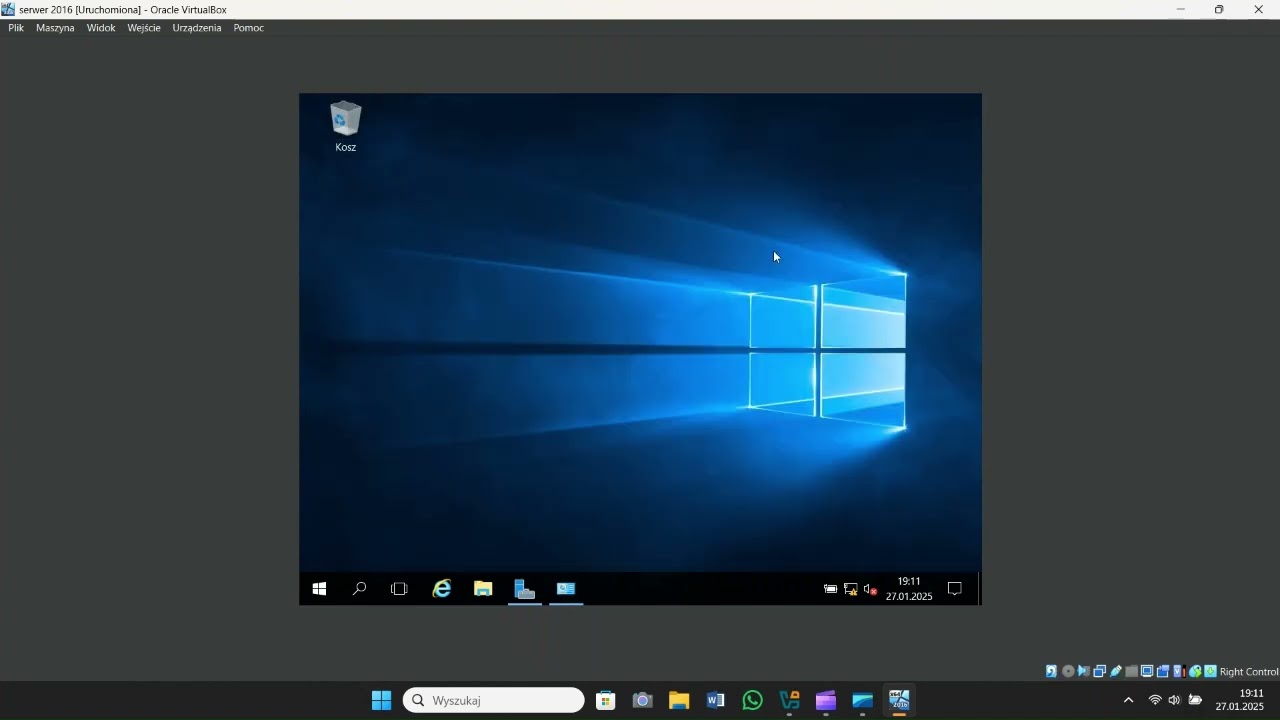
Task: Open the Maszyna menu
Action: coord(55,28)
